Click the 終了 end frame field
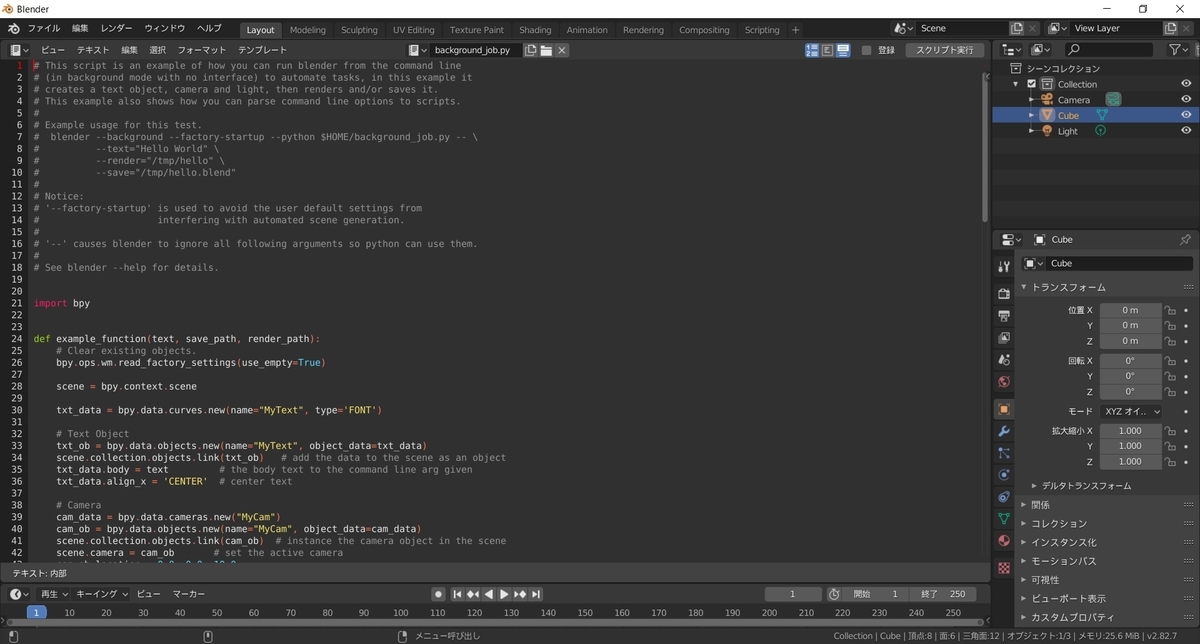 (x=944, y=594)
